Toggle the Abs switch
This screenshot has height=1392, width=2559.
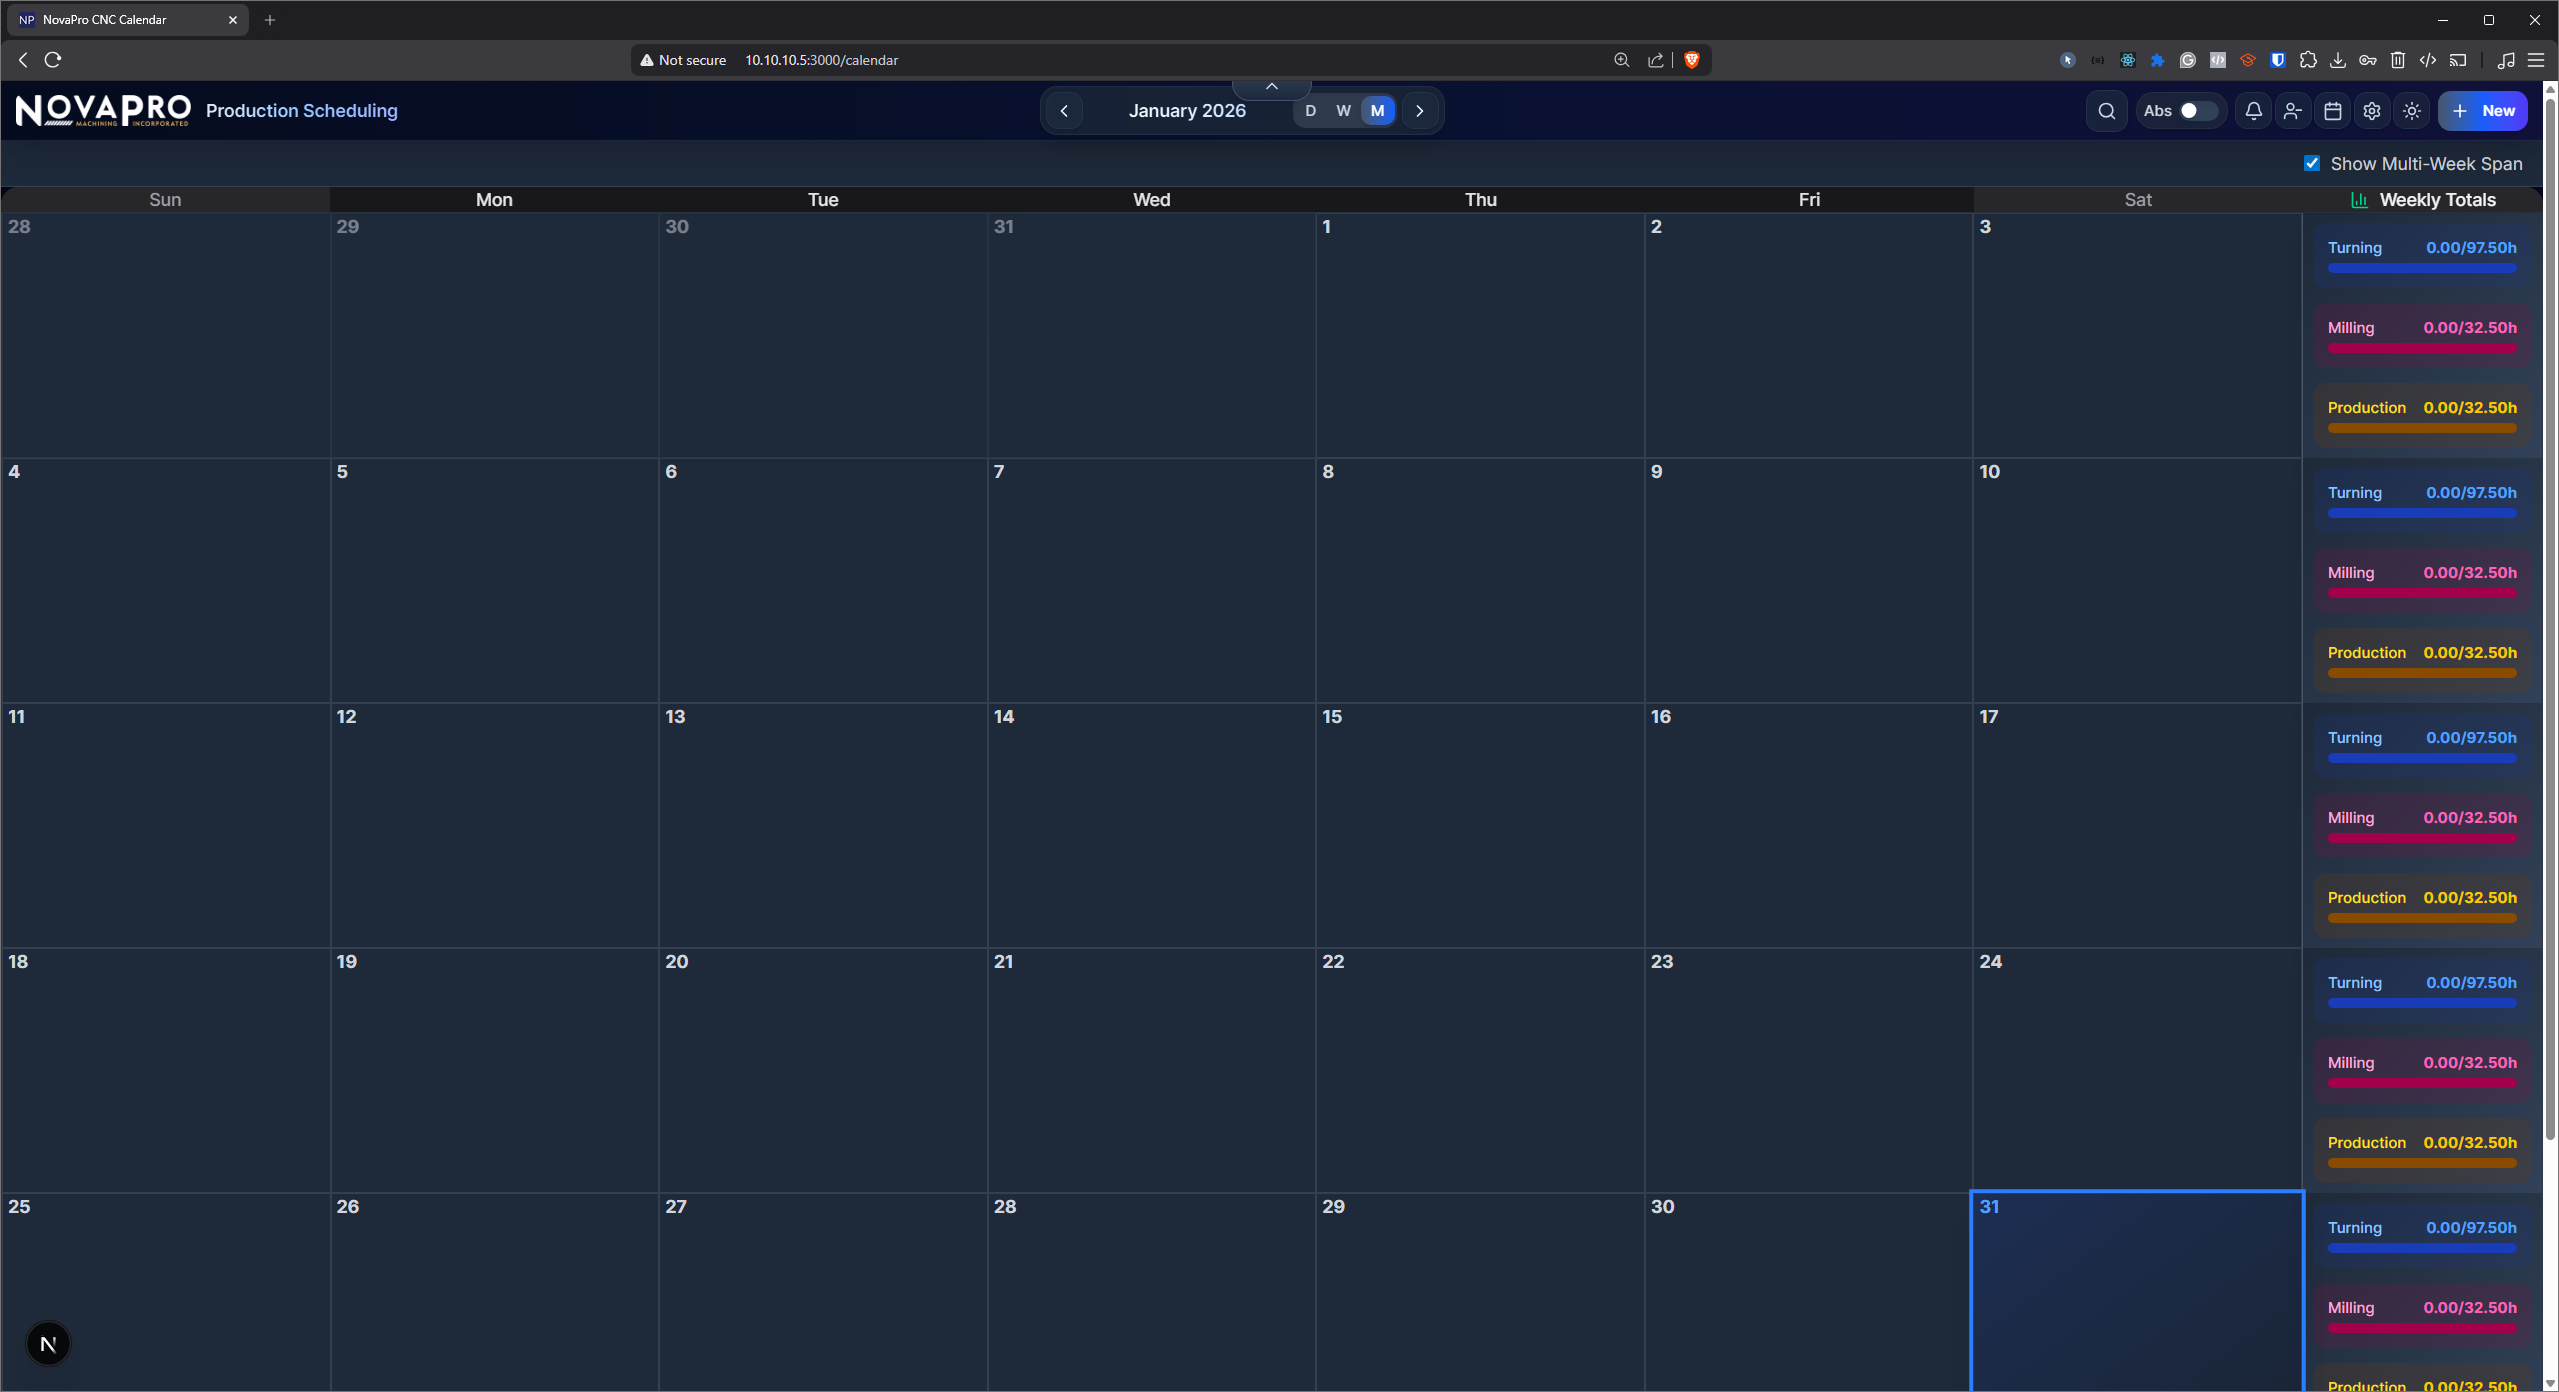pyautogui.click(x=2196, y=110)
